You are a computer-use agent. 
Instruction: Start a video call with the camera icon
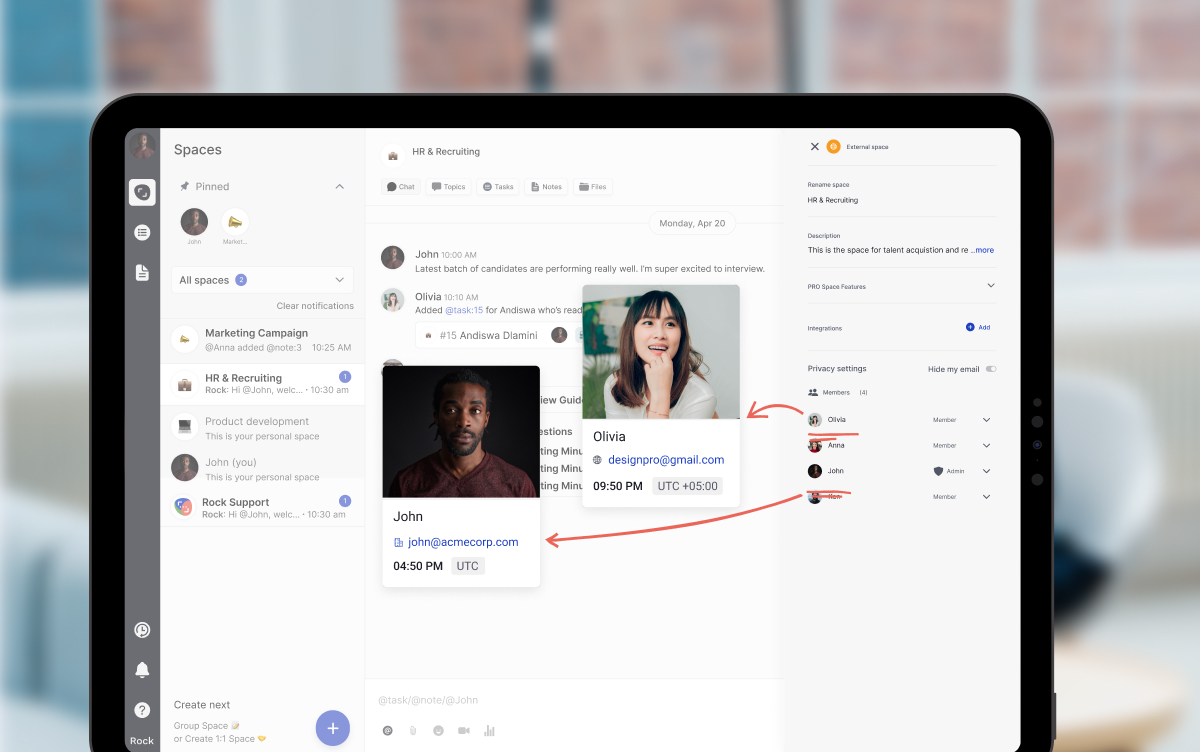coord(463,730)
